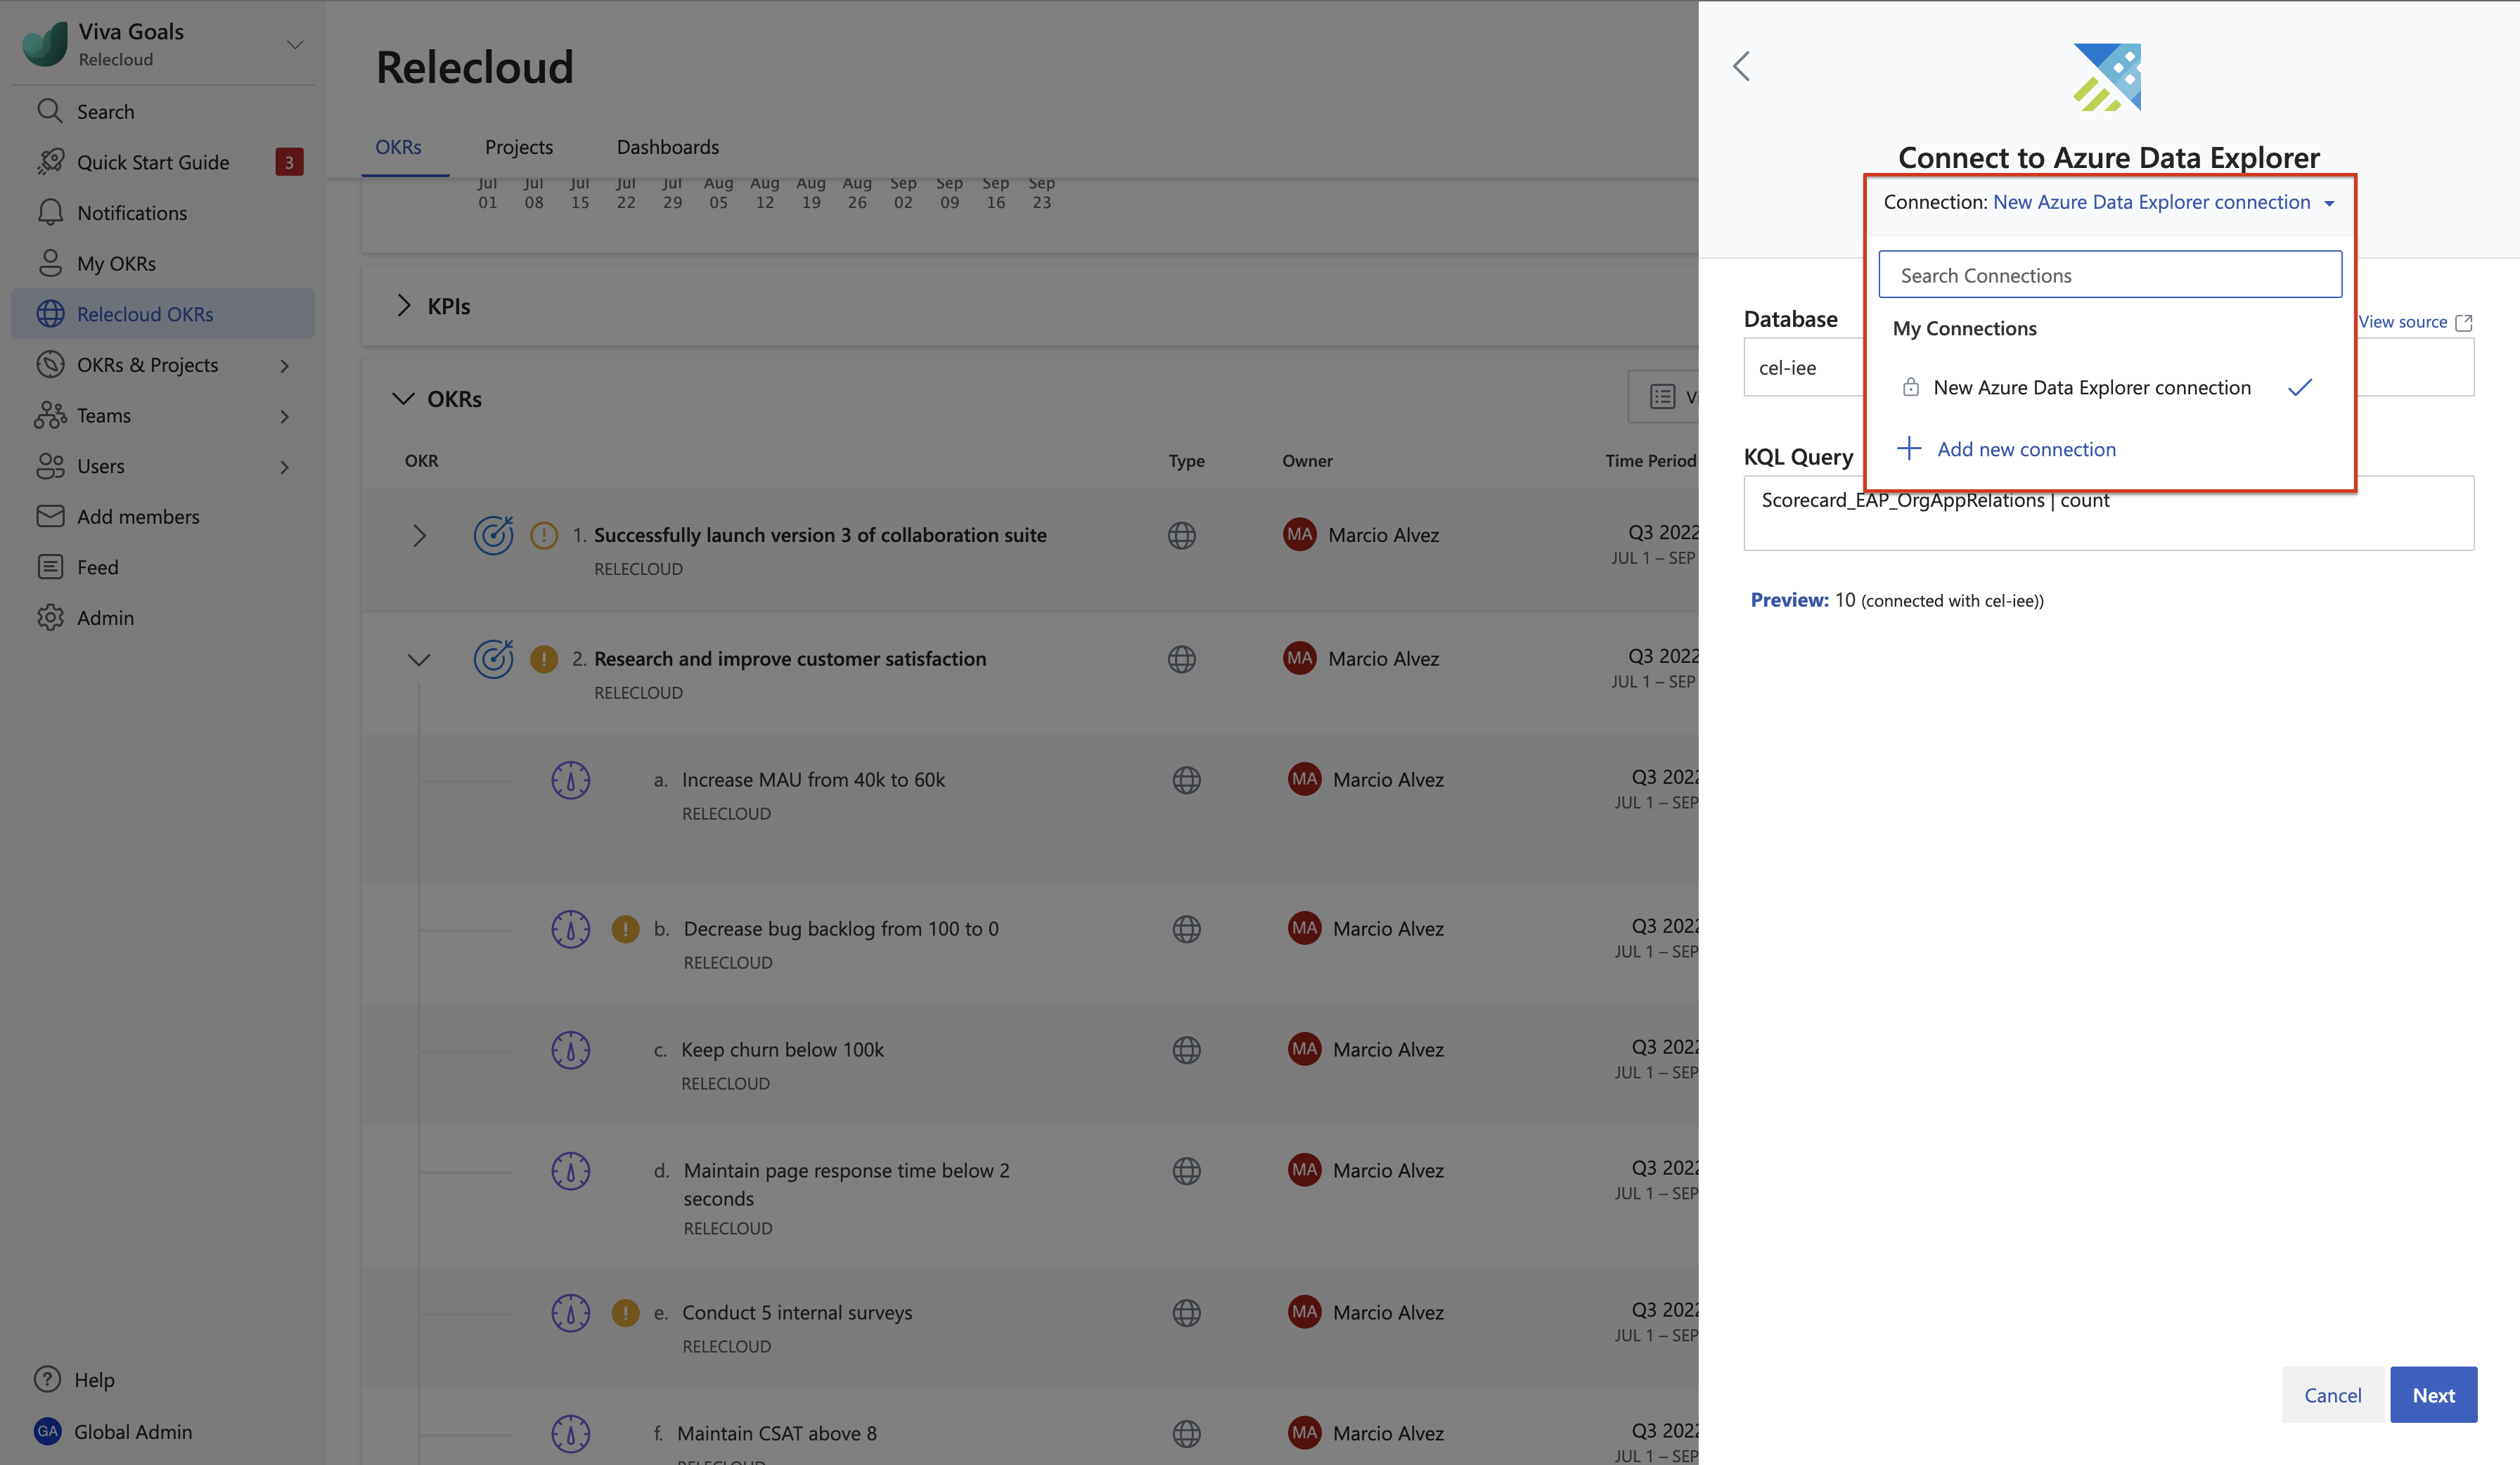
Task: Open Quick Start Guide rocket icon
Action: 50,162
